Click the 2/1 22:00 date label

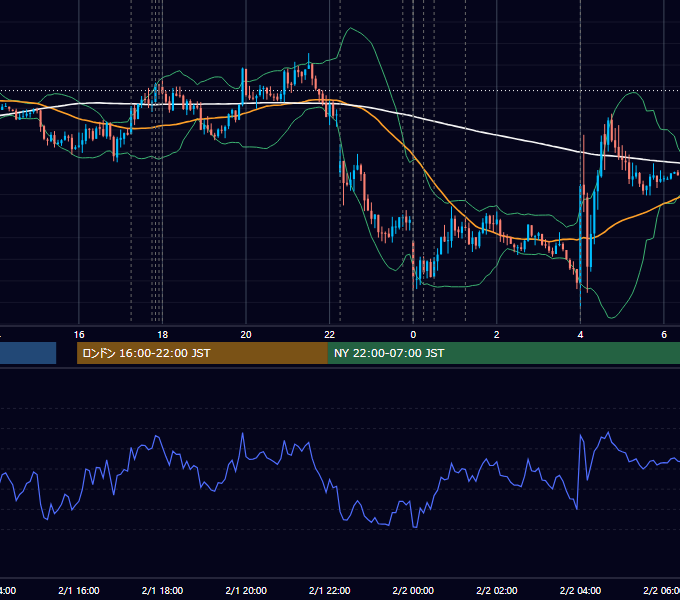(x=330, y=590)
